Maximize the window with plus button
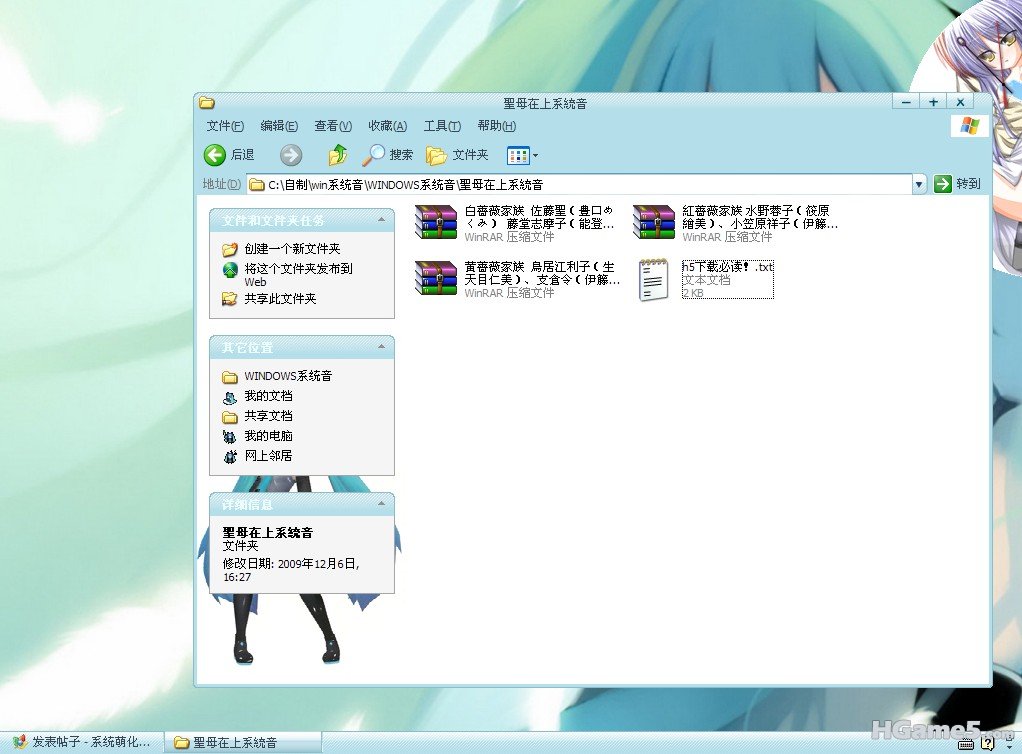Image resolution: width=1022 pixels, height=754 pixels. point(933,102)
